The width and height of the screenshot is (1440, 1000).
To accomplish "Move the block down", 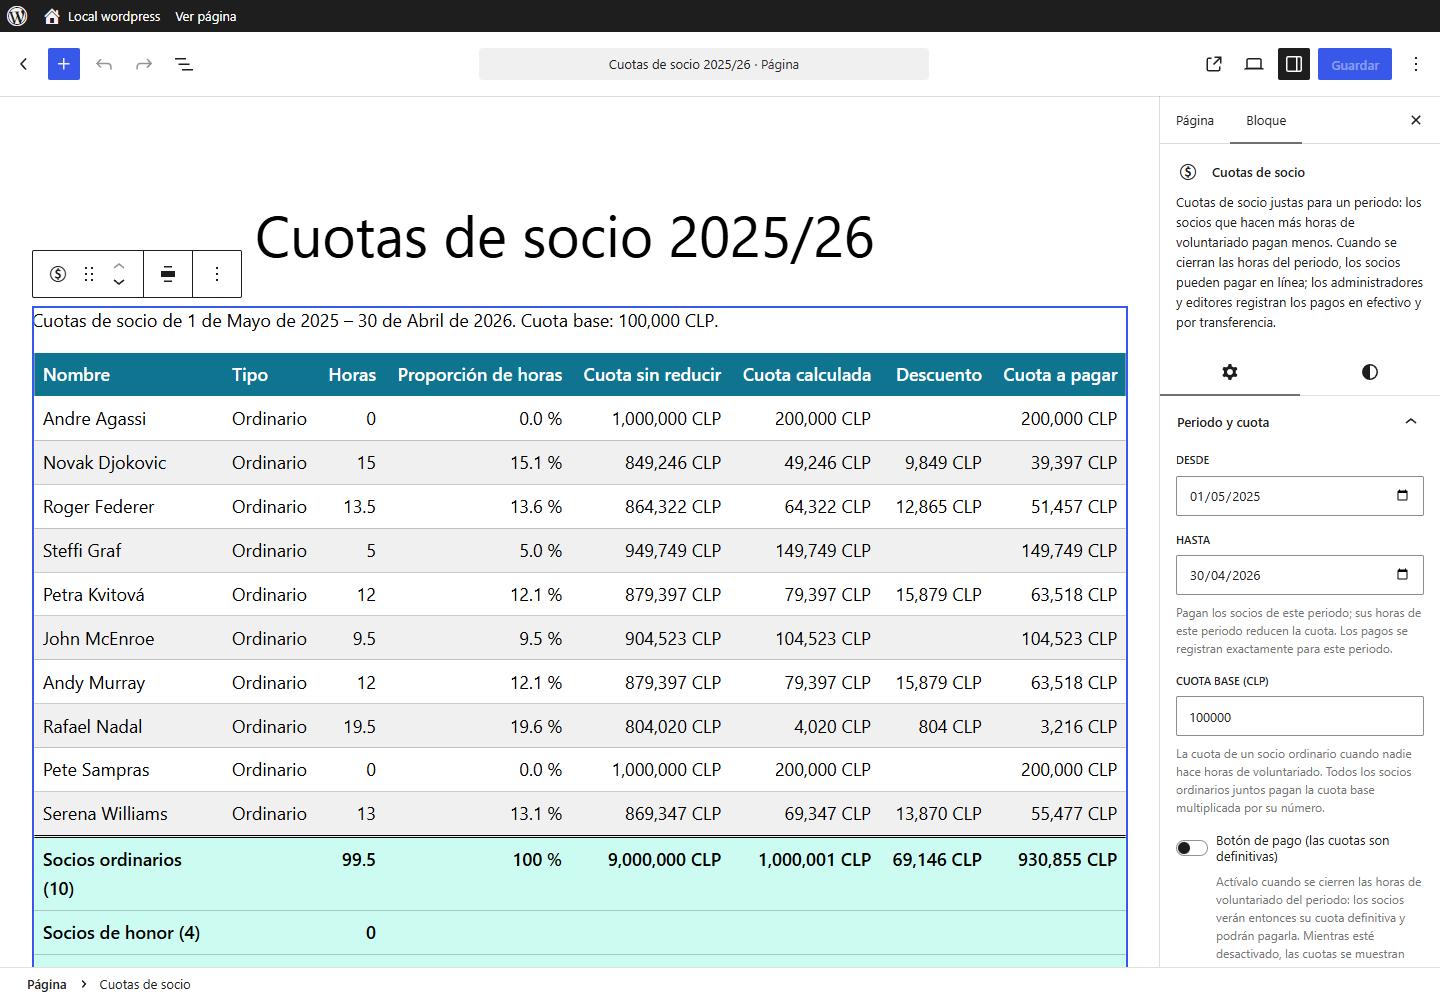I will 119,283.
